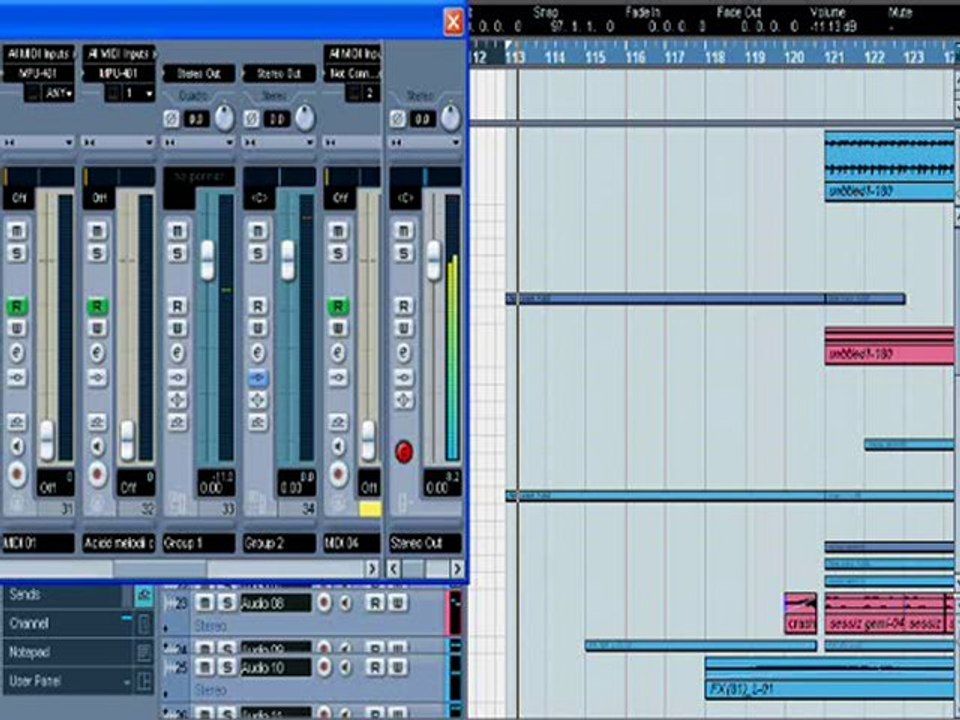This screenshot has width=960, height=720.
Task: Click Group 1 EQ bypass icon
Action: pyautogui.click(x=178, y=400)
